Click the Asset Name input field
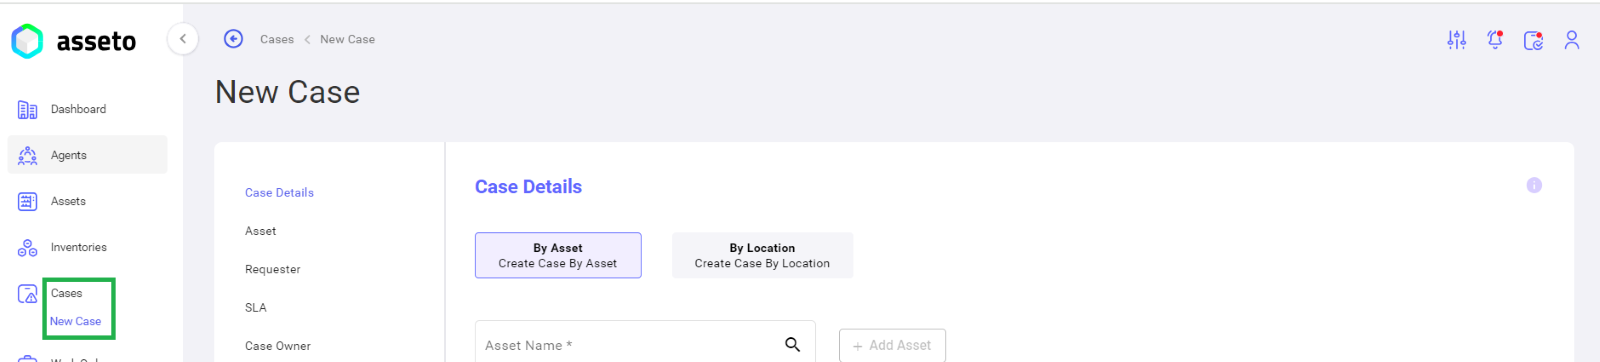1600x362 pixels. click(645, 342)
